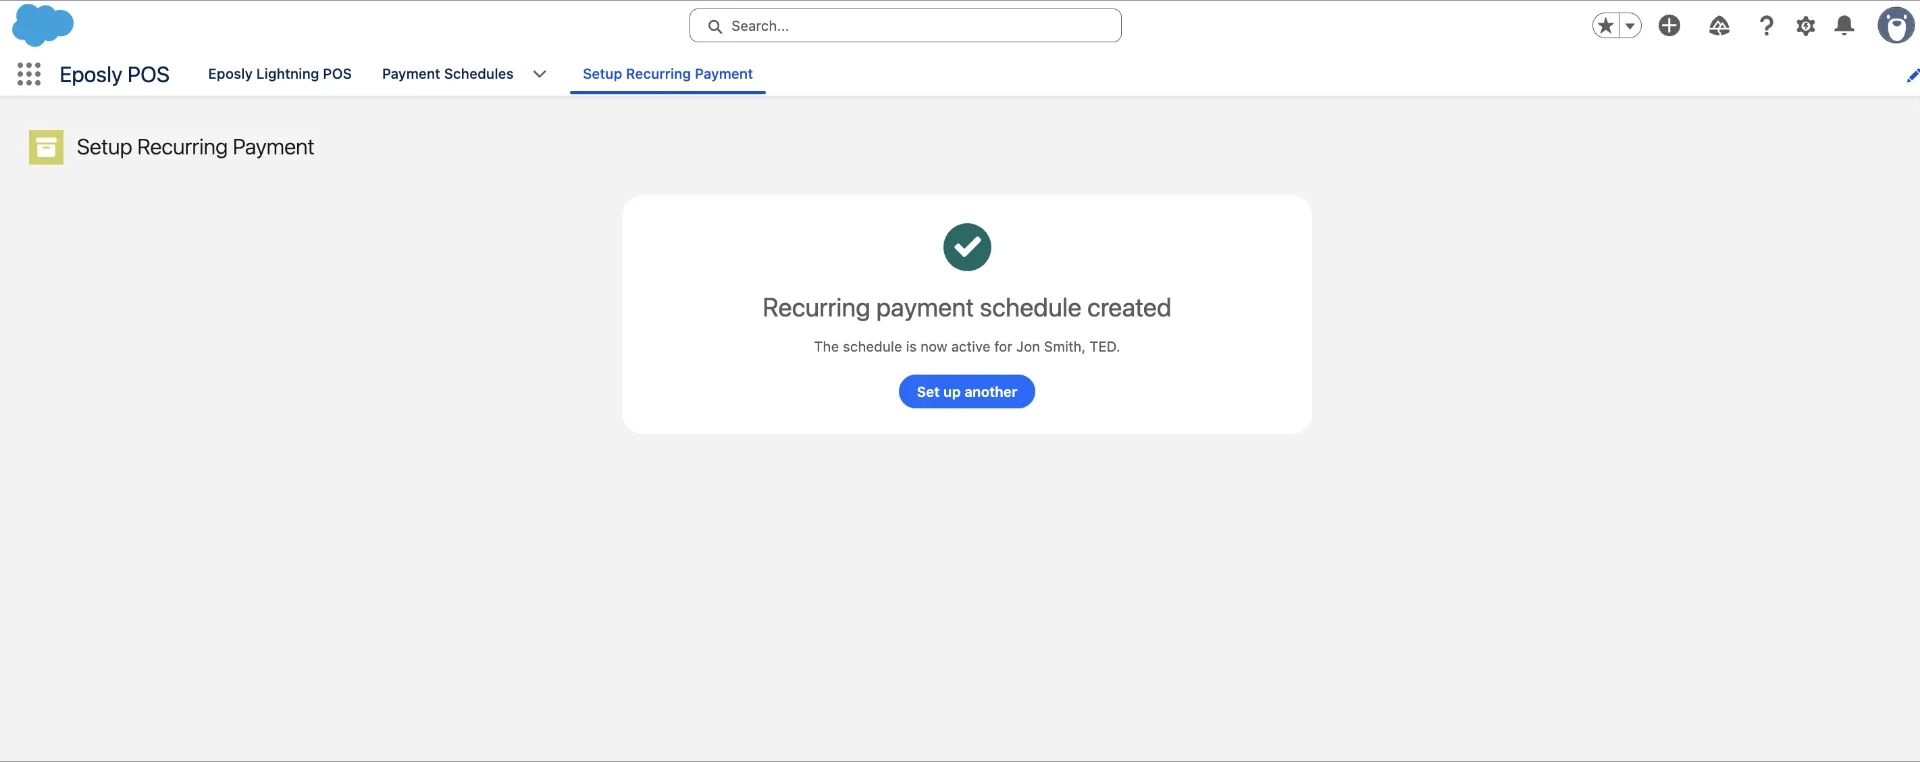Open the App Launcher grid icon

tap(29, 74)
